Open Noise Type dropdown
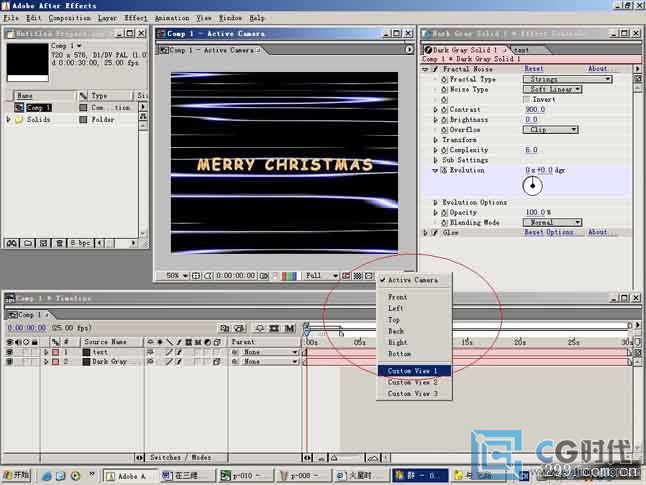The width and height of the screenshot is (646, 485). (x=552, y=89)
